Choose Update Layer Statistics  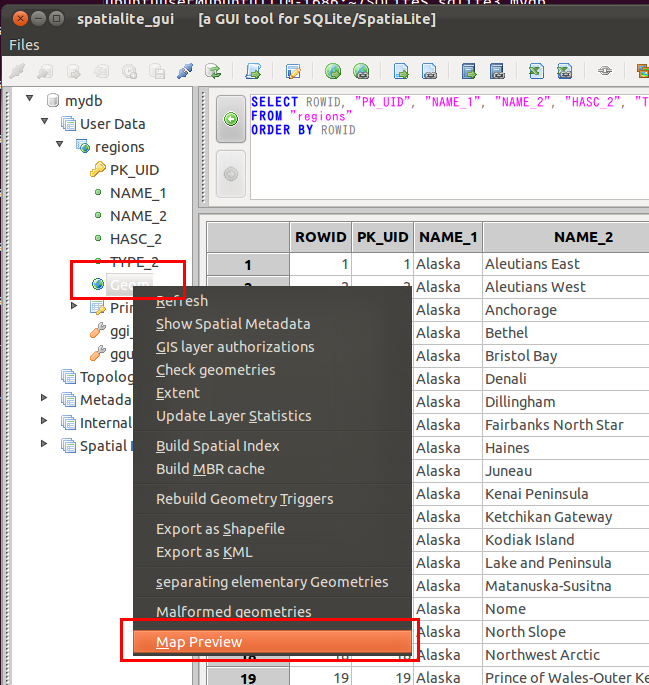272,416
